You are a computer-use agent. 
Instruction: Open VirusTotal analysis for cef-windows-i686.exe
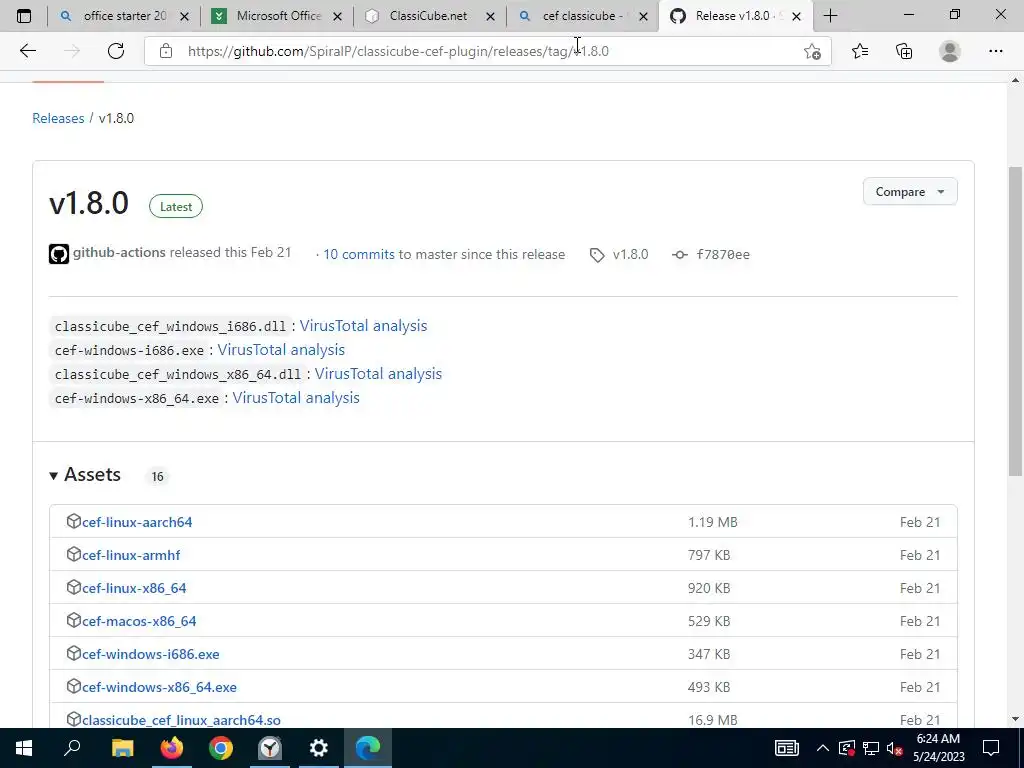tap(281, 349)
